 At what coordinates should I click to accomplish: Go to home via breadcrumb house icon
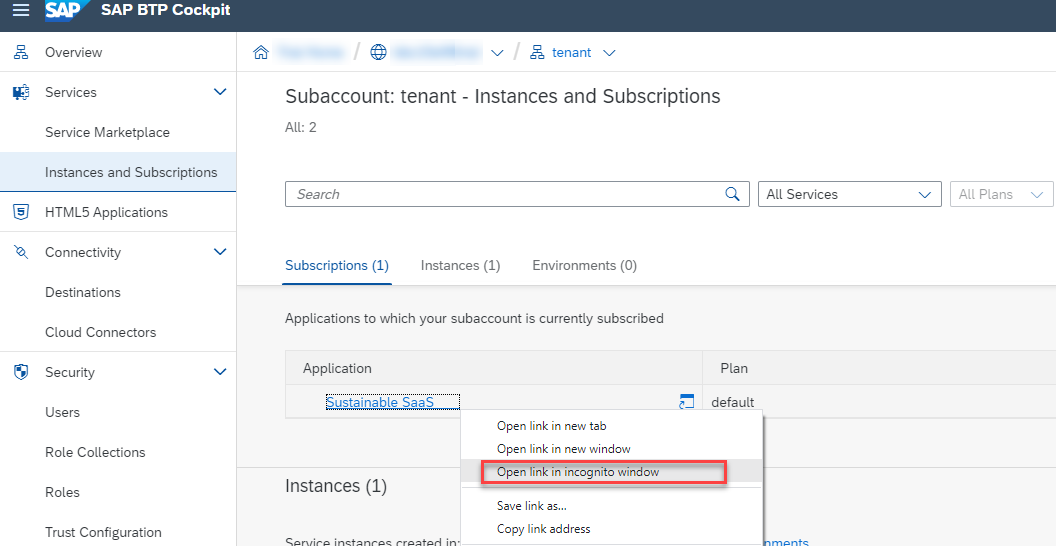pos(261,53)
